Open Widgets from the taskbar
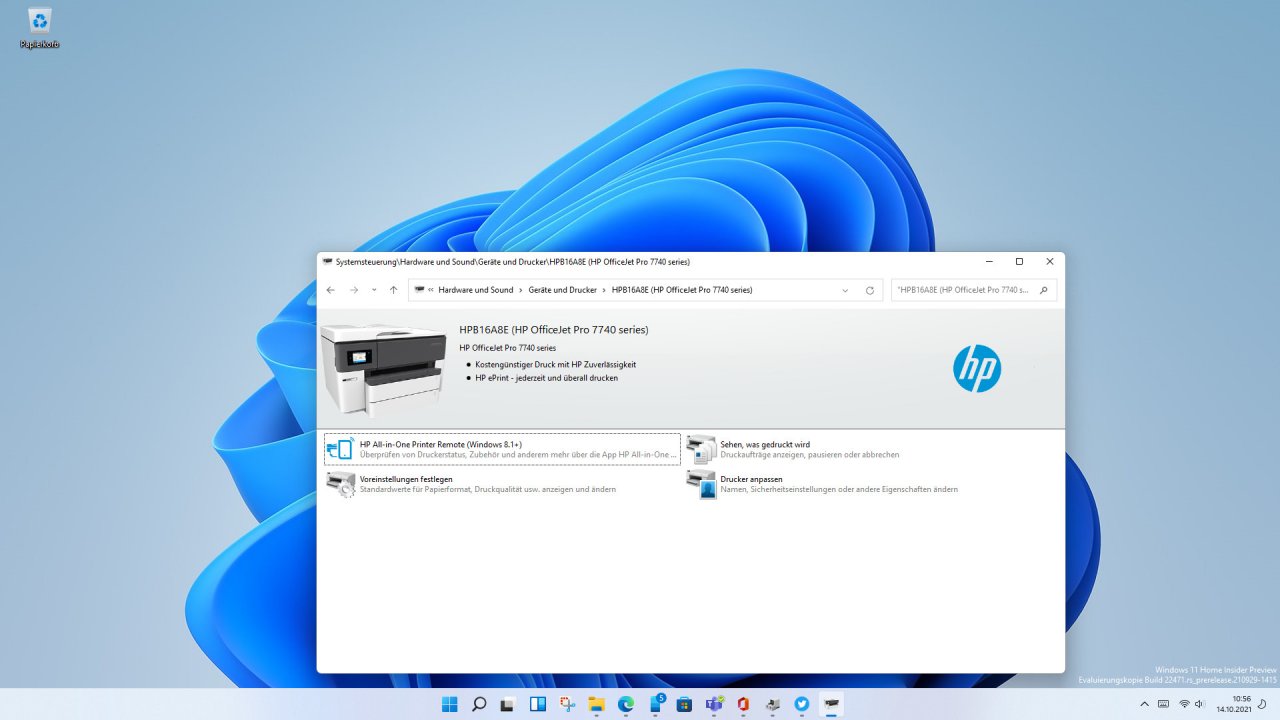This screenshot has width=1280, height=720. (x=537, y=704)
